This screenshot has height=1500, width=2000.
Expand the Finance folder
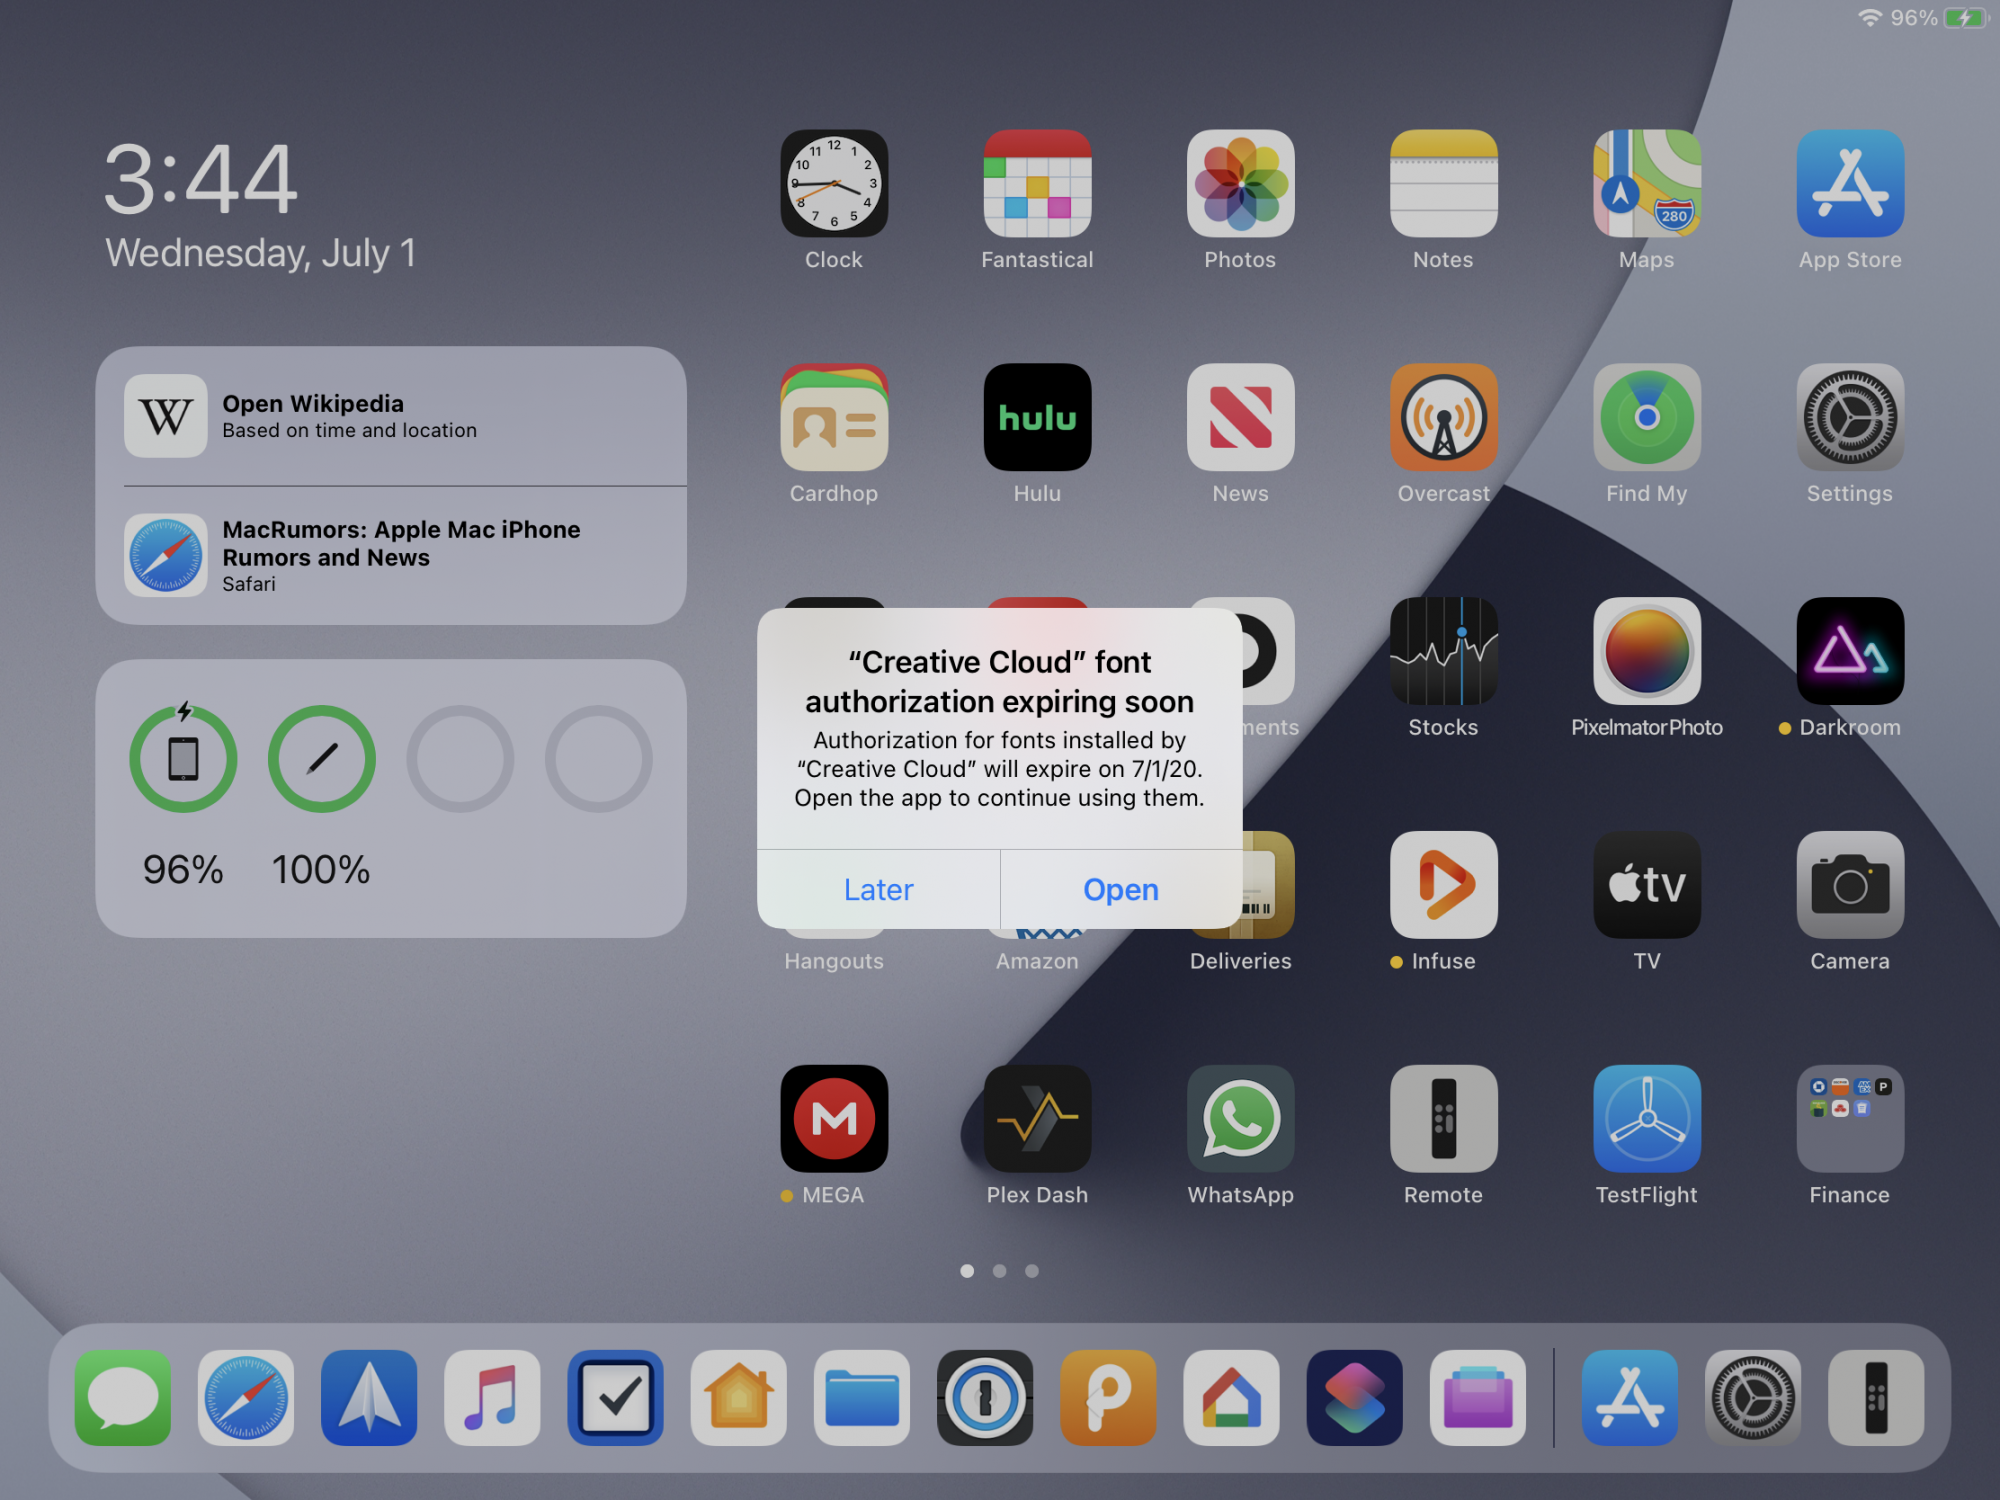pos(1849,1119)
